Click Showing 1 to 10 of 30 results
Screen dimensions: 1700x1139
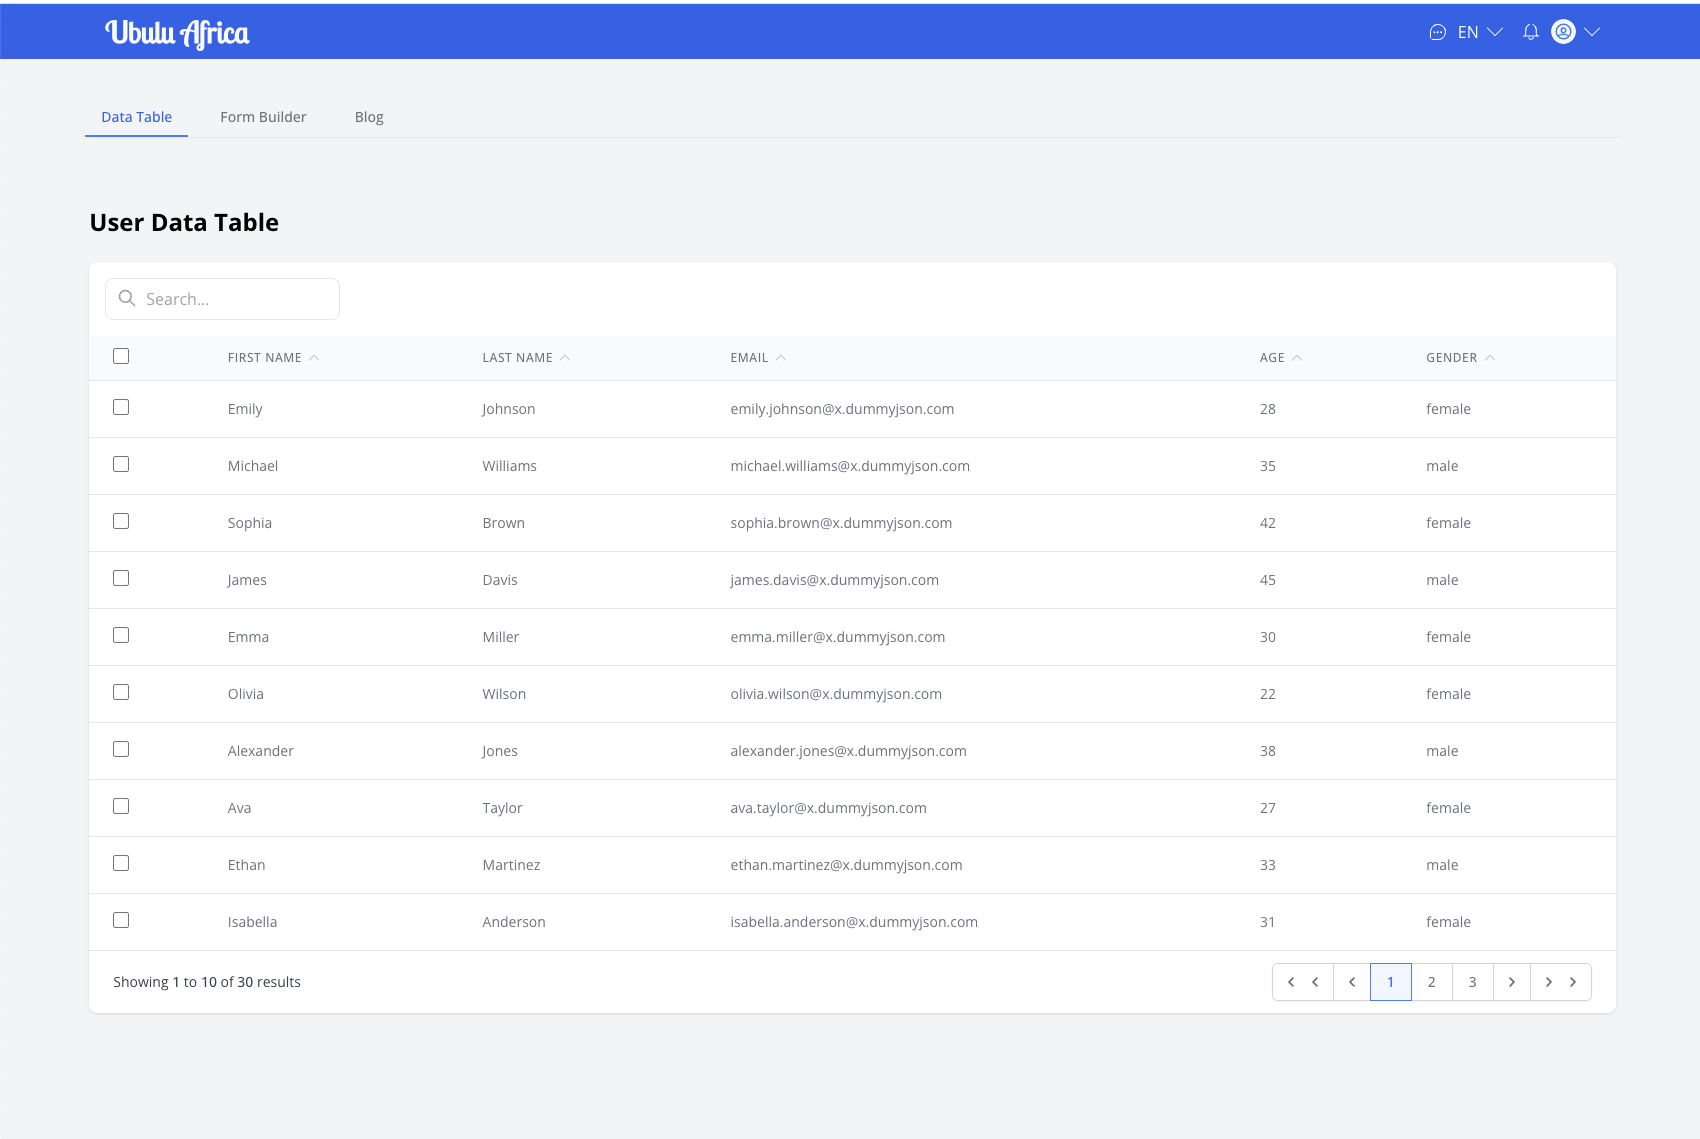[x=207, y=982]
